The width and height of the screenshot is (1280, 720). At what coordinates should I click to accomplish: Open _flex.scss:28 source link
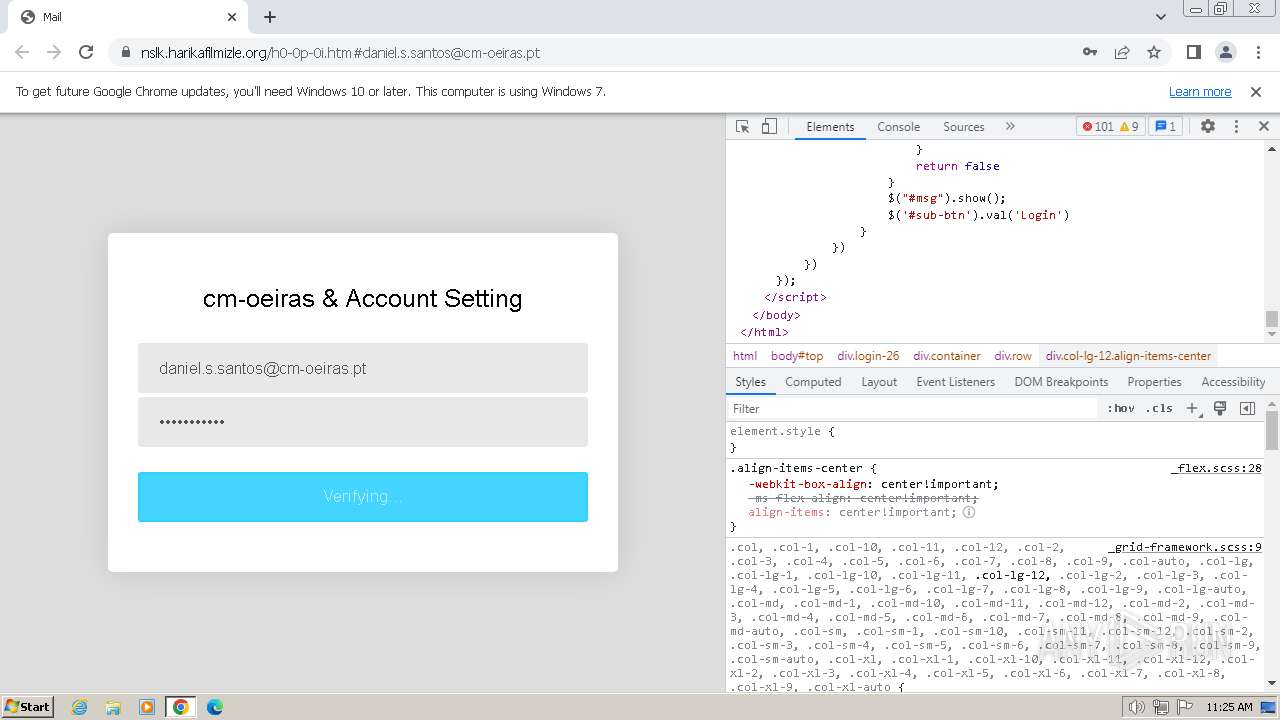coord(1216,468)
